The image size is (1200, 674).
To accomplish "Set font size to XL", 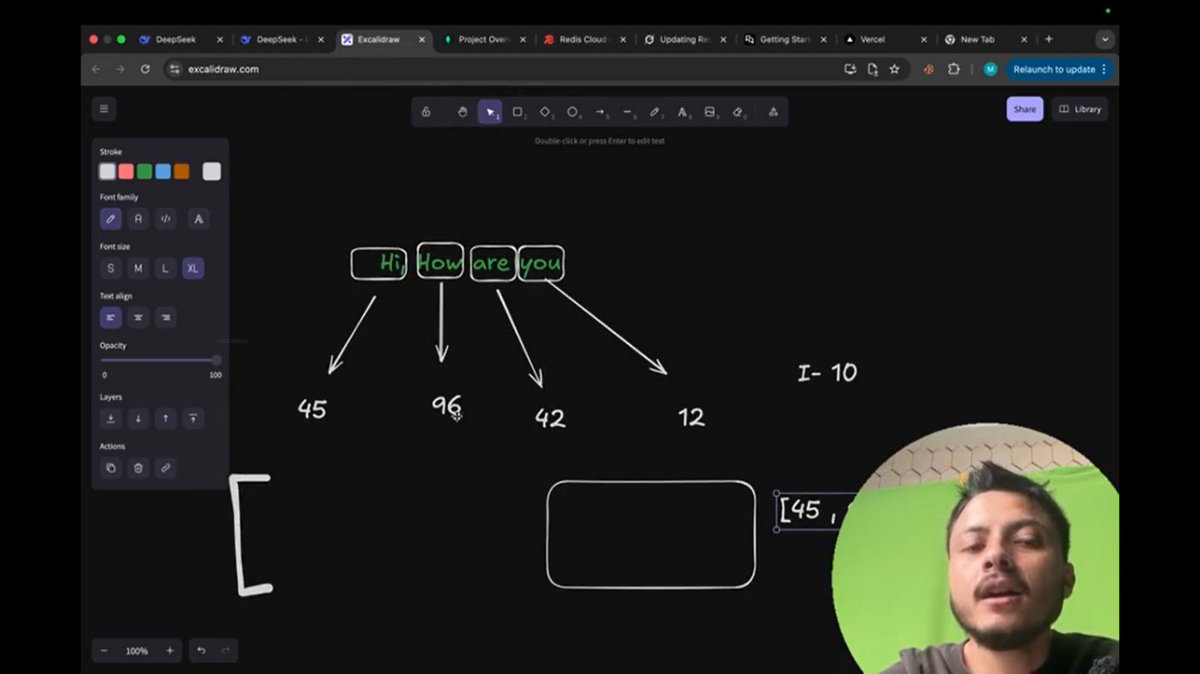I will (x=193, y=268).
